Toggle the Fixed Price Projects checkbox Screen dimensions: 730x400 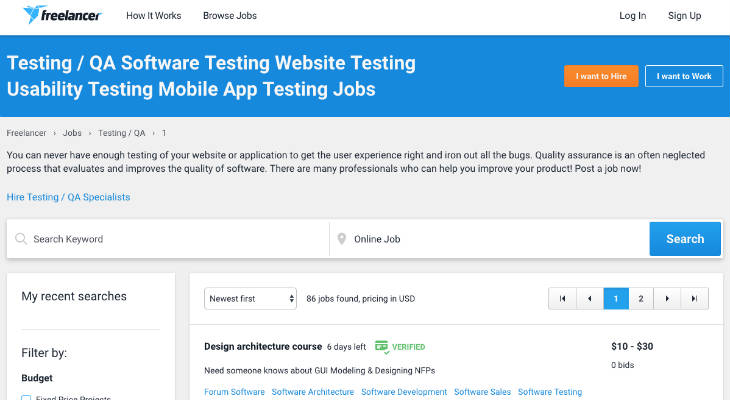click(x=26, y=398)
